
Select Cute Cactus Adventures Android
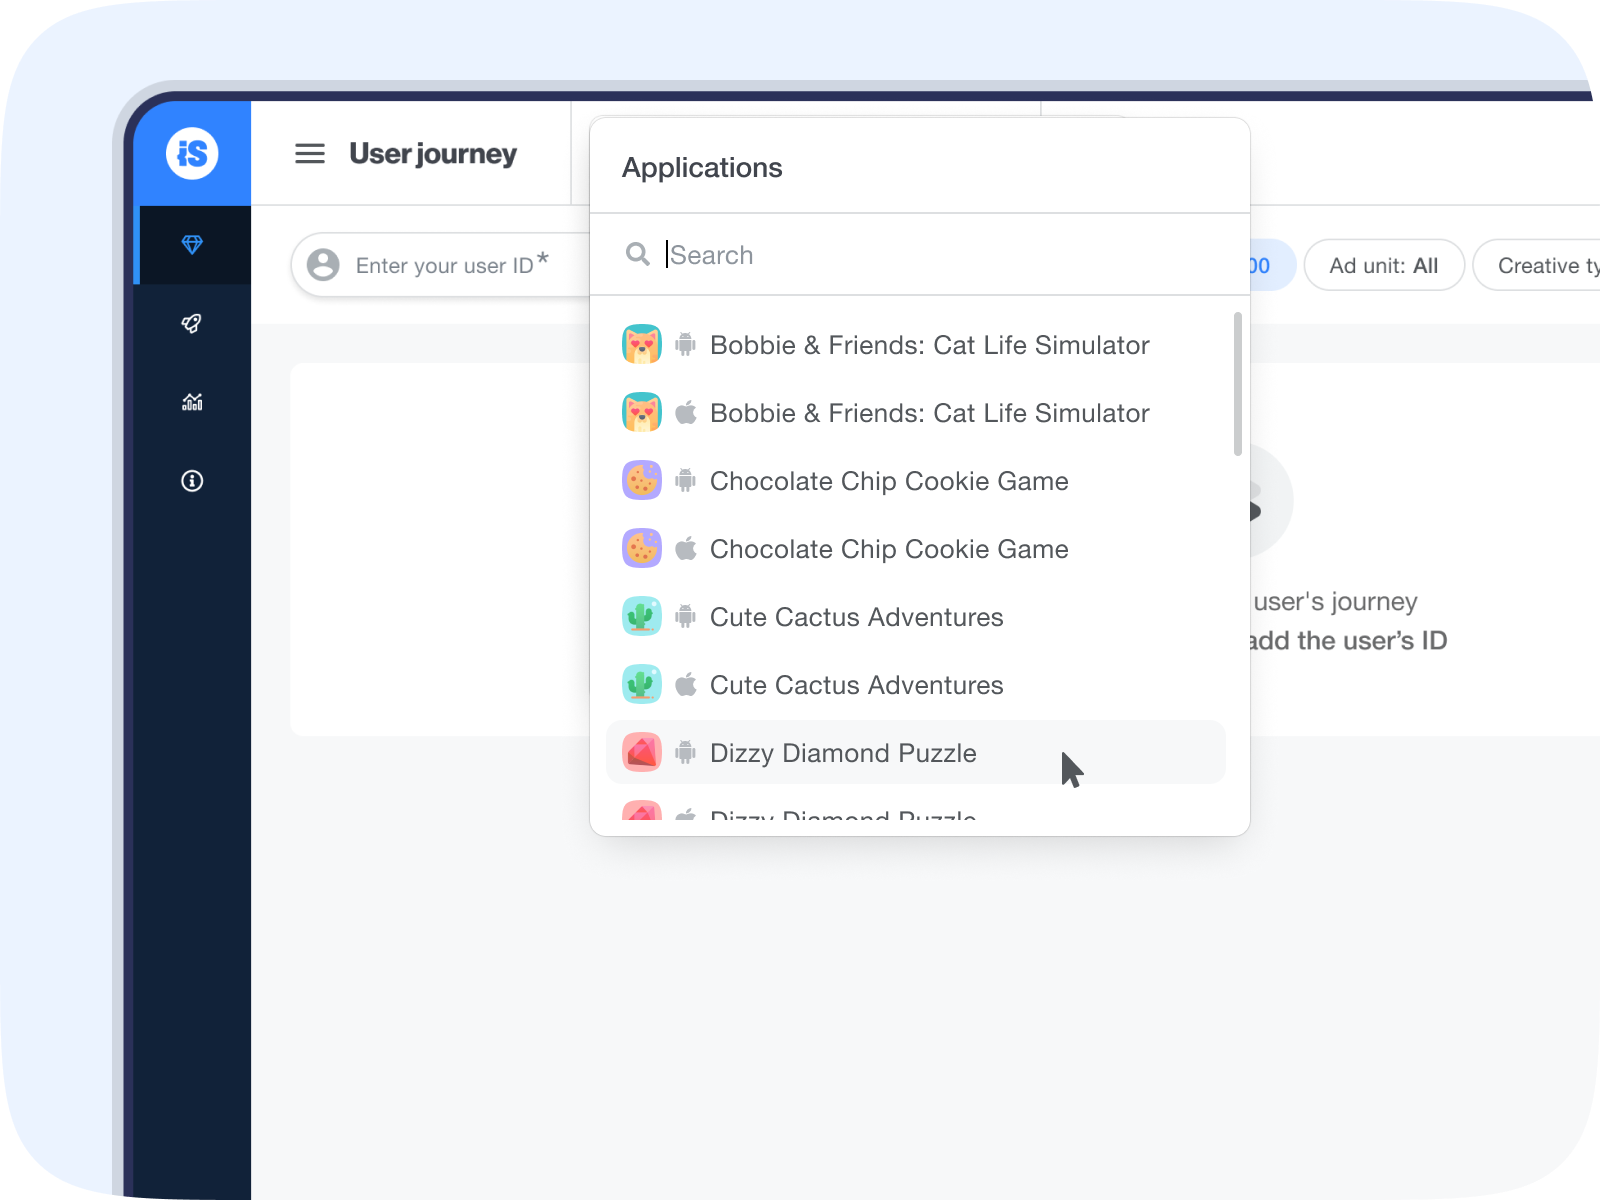[915, 617]
